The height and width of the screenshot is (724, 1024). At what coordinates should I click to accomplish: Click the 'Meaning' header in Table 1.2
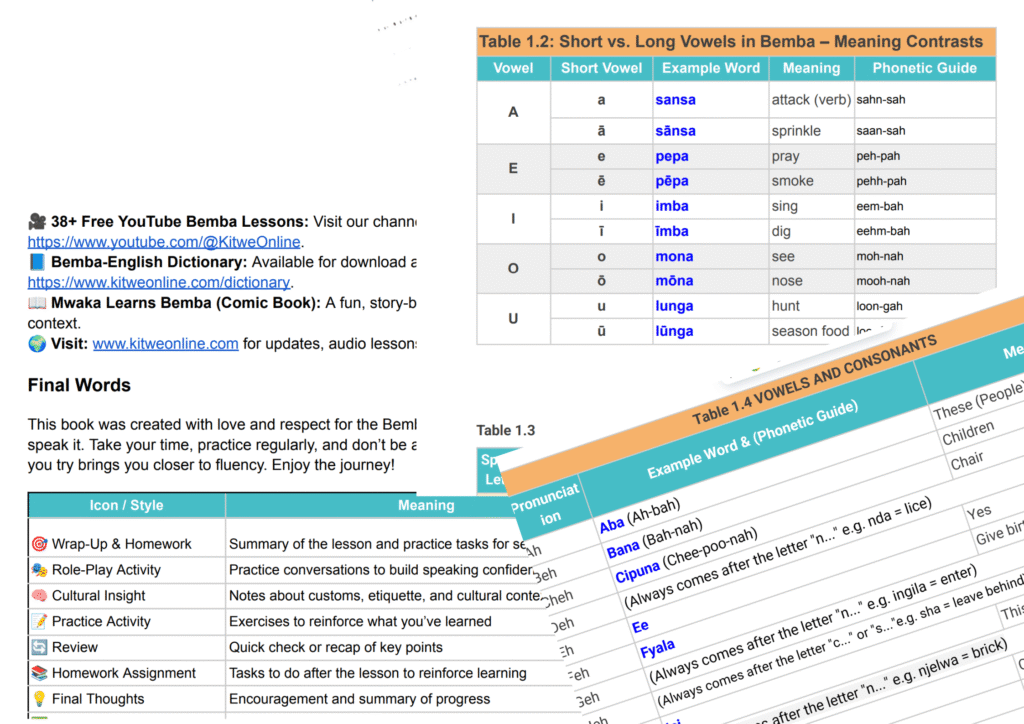coord(811,68)
